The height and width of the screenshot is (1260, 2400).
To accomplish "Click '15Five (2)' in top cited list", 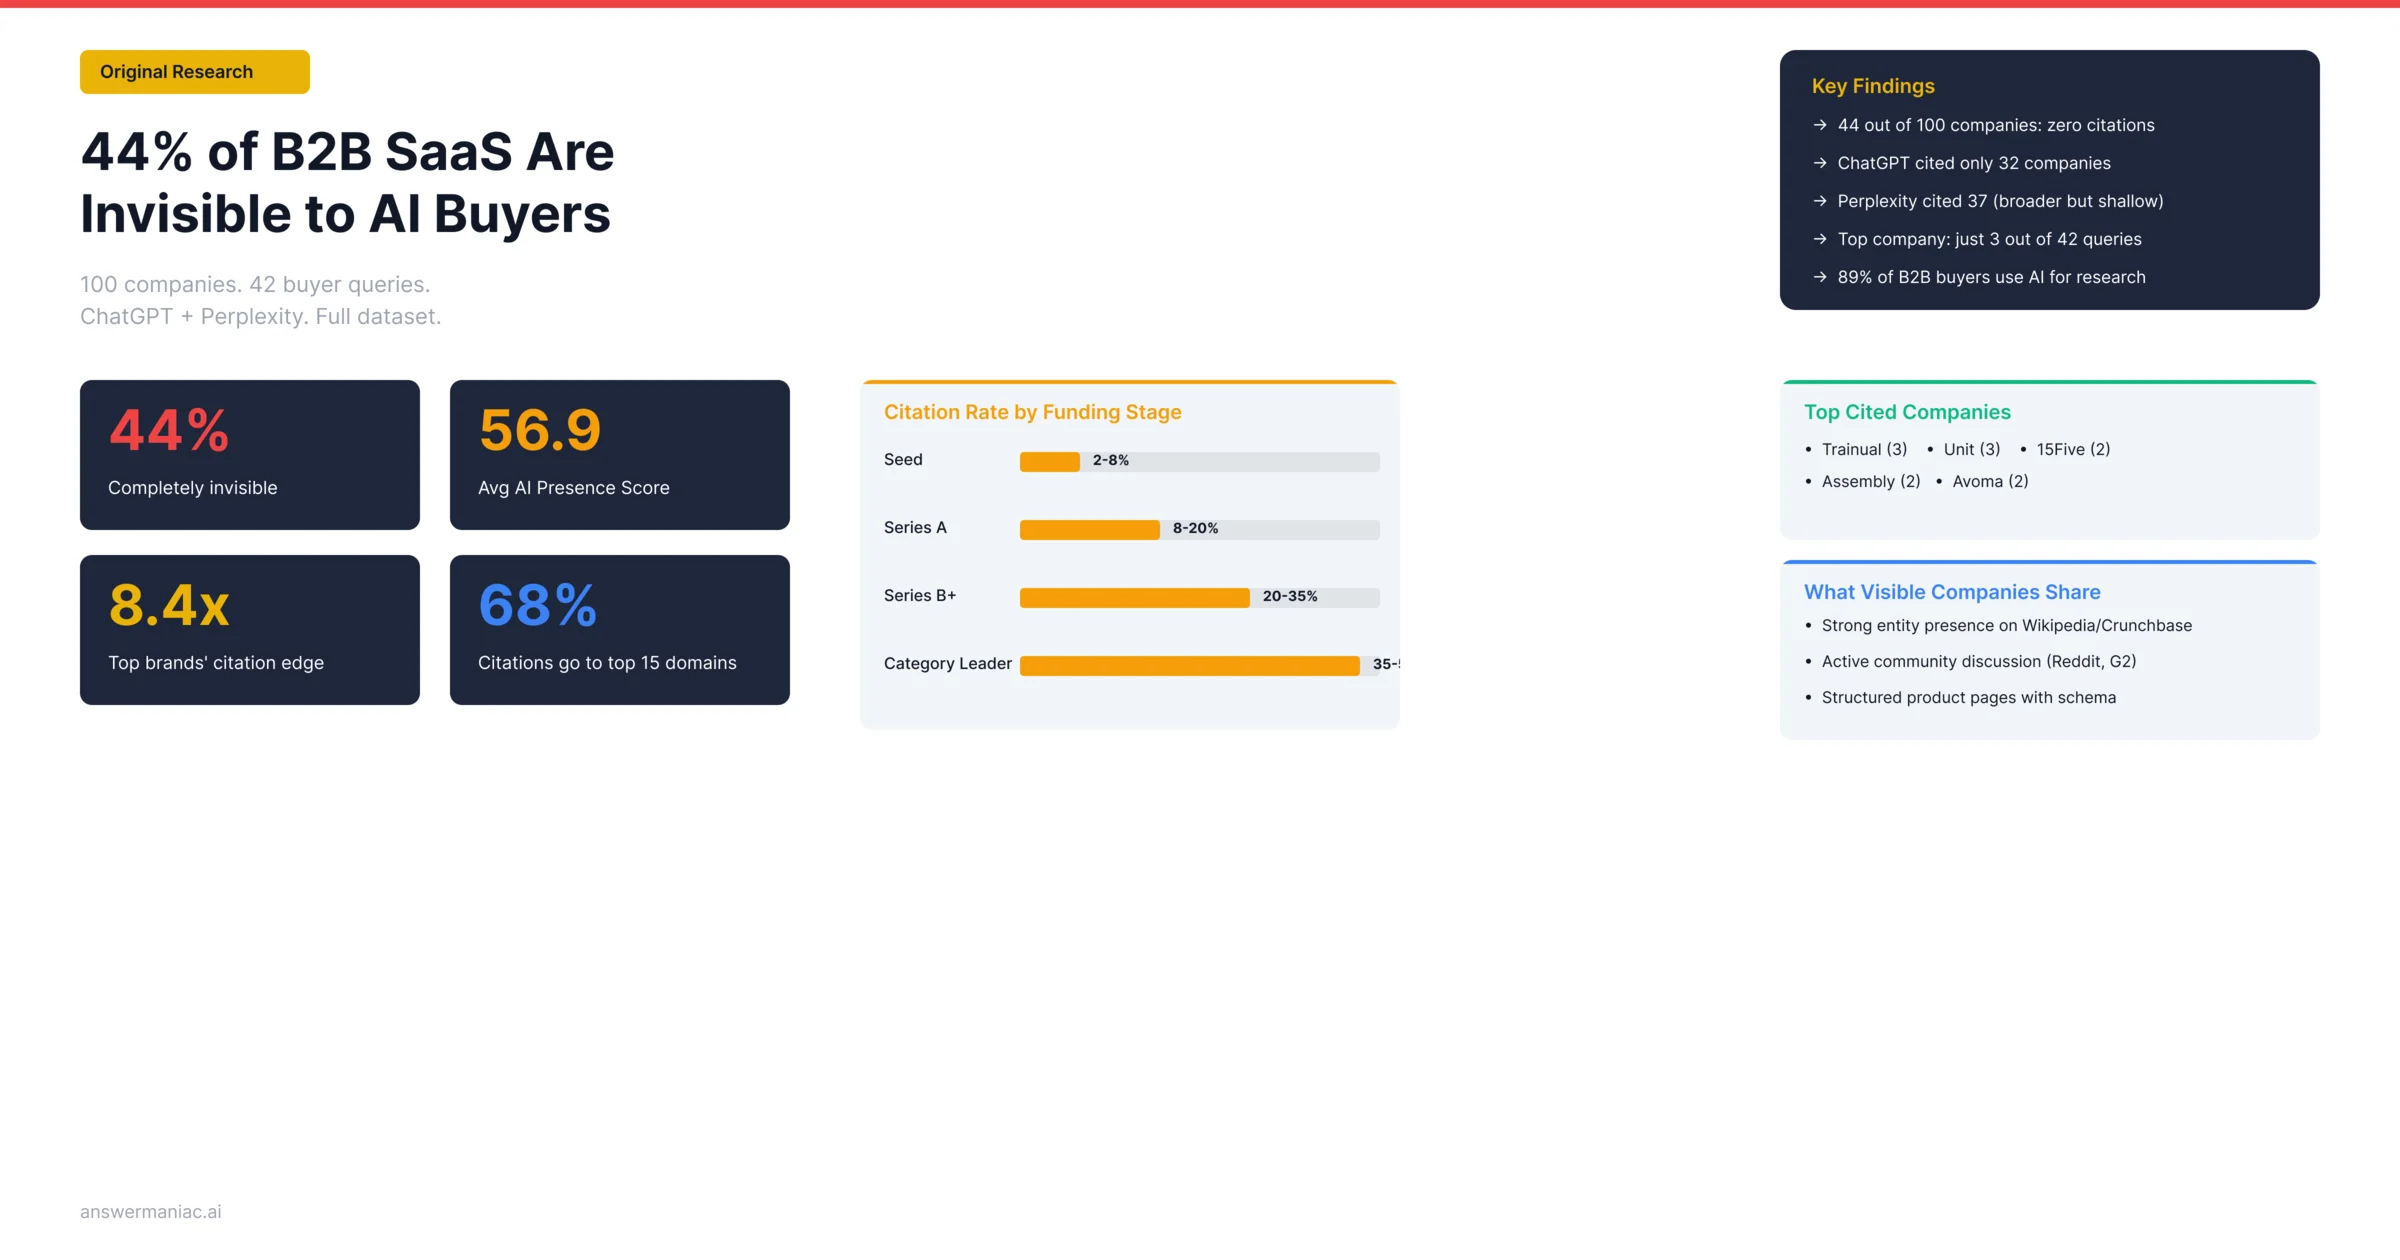I will point(2074,450).
